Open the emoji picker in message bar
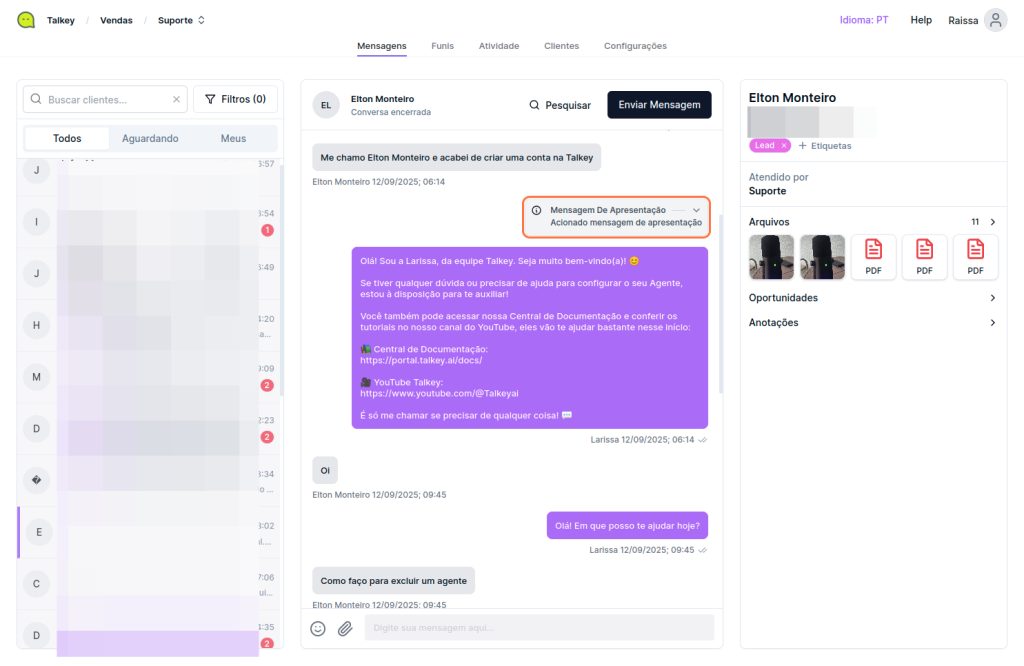This screenshot has height=666, width=1024. pos(318,628)
